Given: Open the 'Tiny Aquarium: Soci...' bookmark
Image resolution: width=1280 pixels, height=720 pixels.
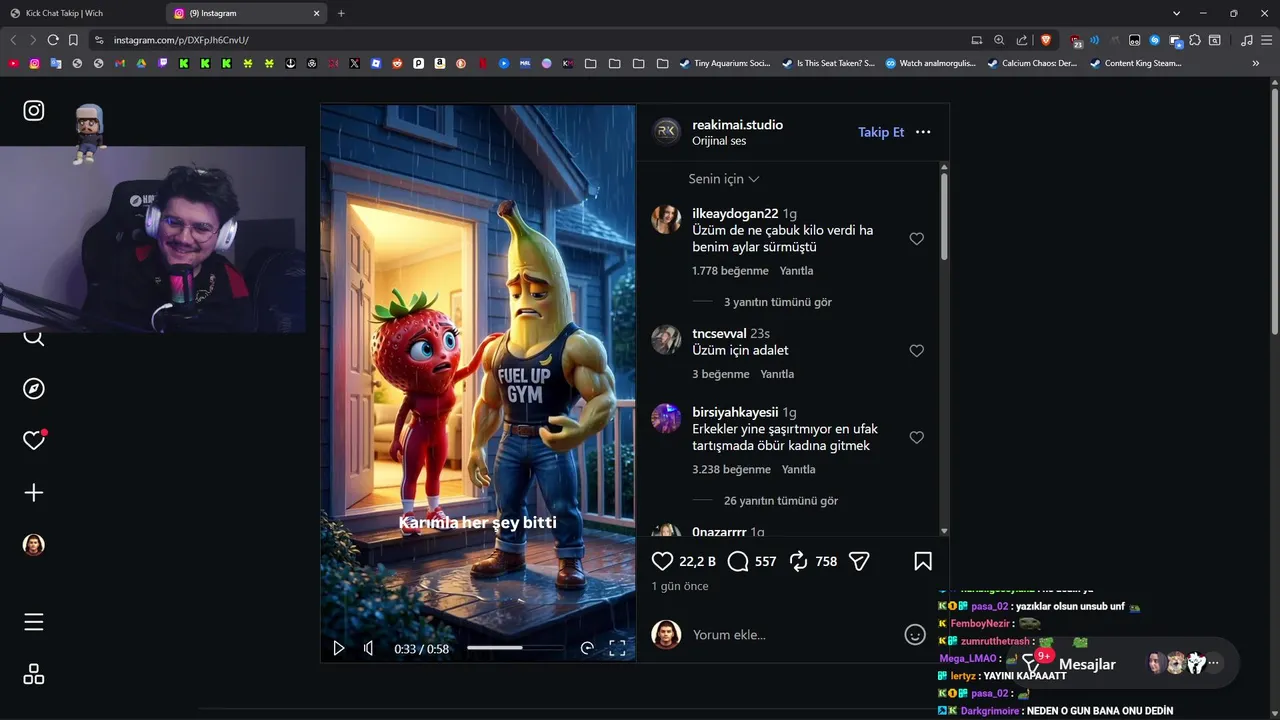Looking at the screenshot, I should pos(725,63).
